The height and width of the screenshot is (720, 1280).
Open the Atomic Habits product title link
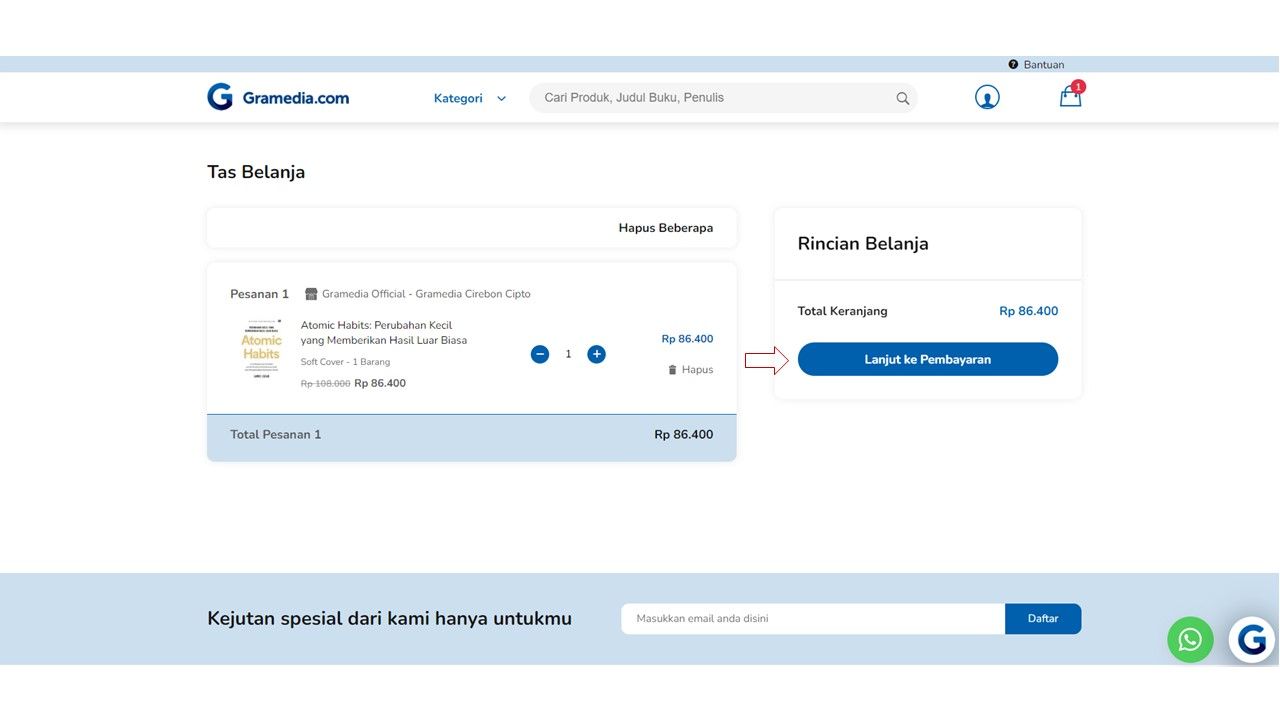tap(384, 333)
